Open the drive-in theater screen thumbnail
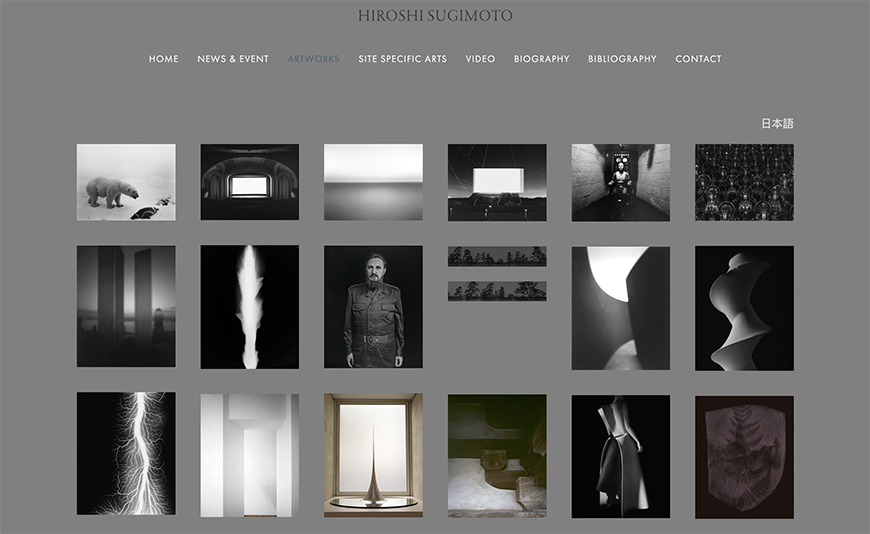 tap(497, 183)
